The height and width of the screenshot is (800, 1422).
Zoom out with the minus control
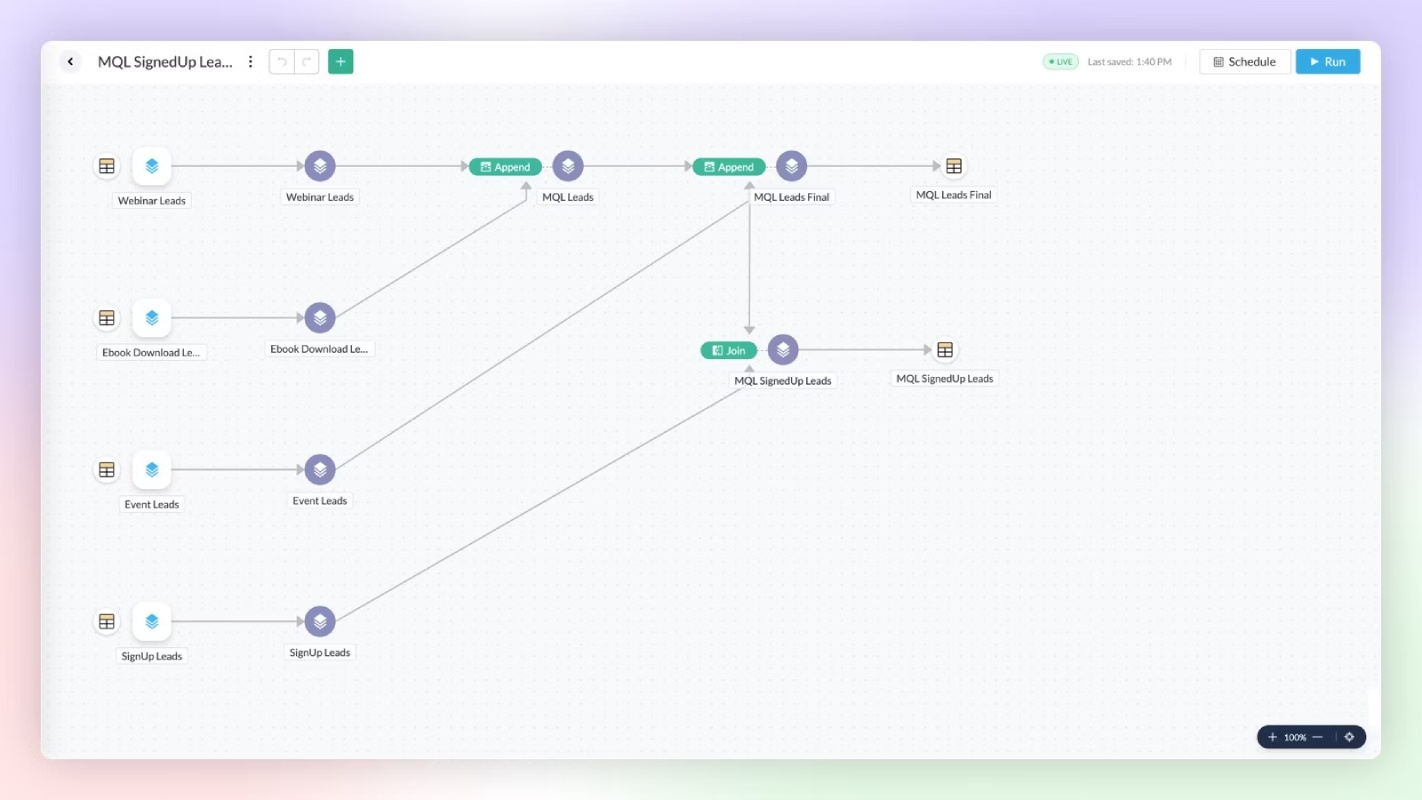click(1318, 737)
